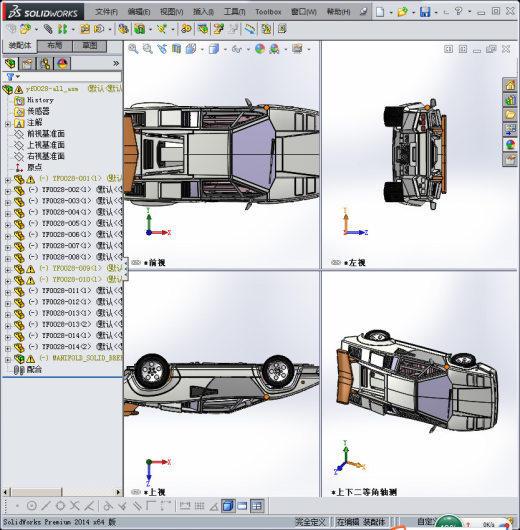Click the Edit Appearance color ball icon
This screenshot has width=520, height=530.
click(260, 49)
